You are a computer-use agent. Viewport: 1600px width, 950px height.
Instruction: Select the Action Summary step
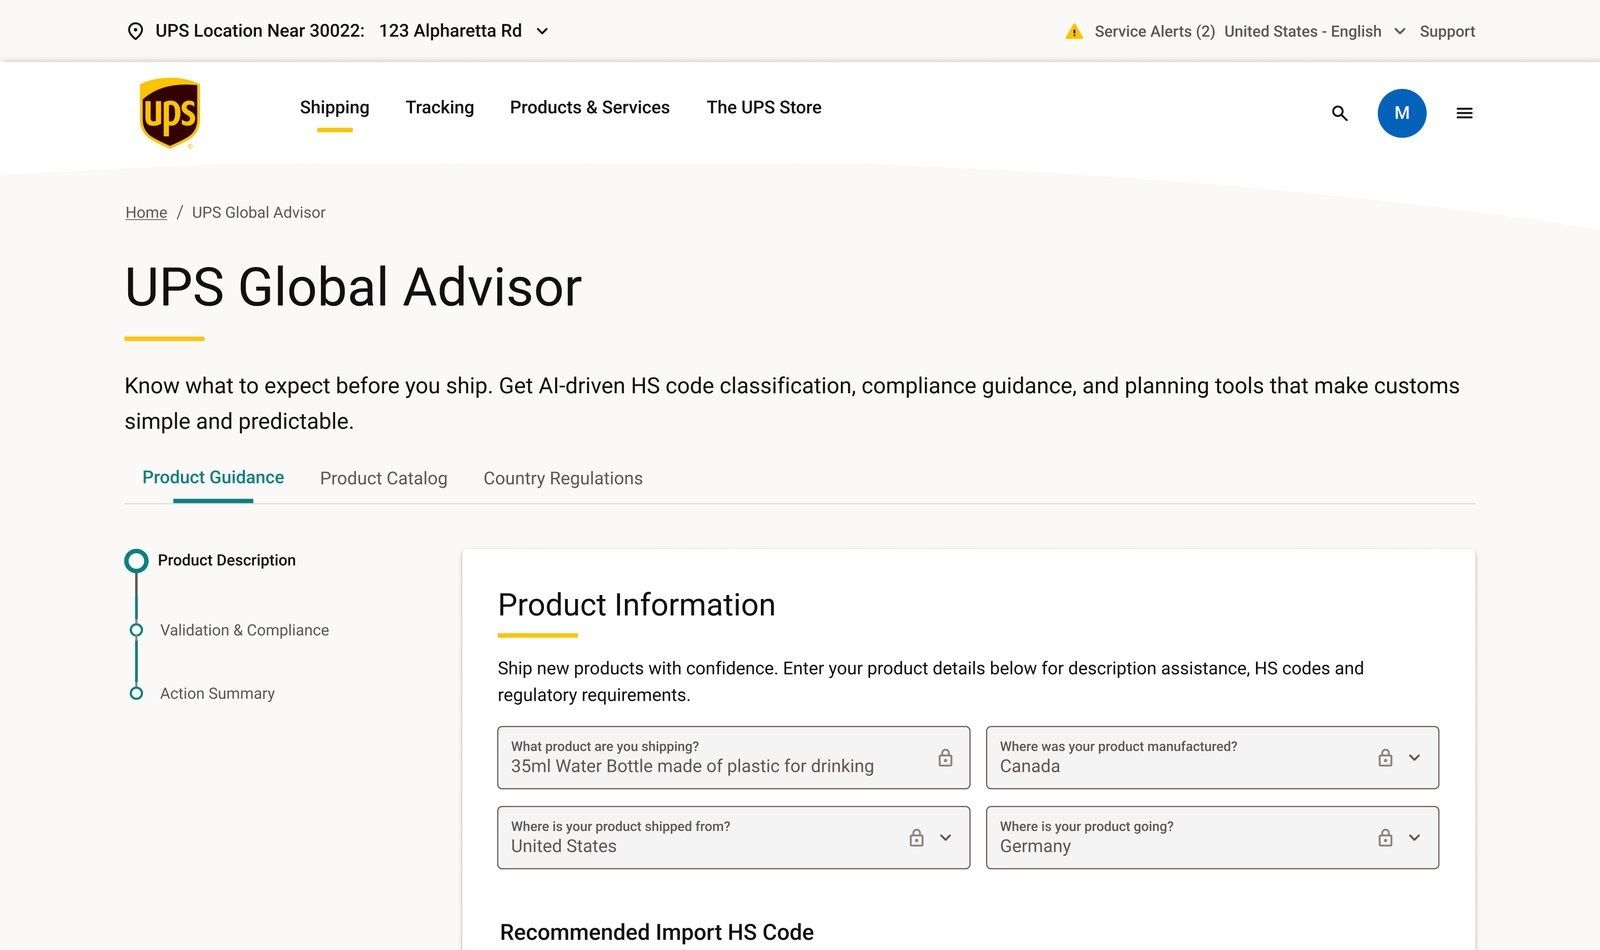(217, 693)
